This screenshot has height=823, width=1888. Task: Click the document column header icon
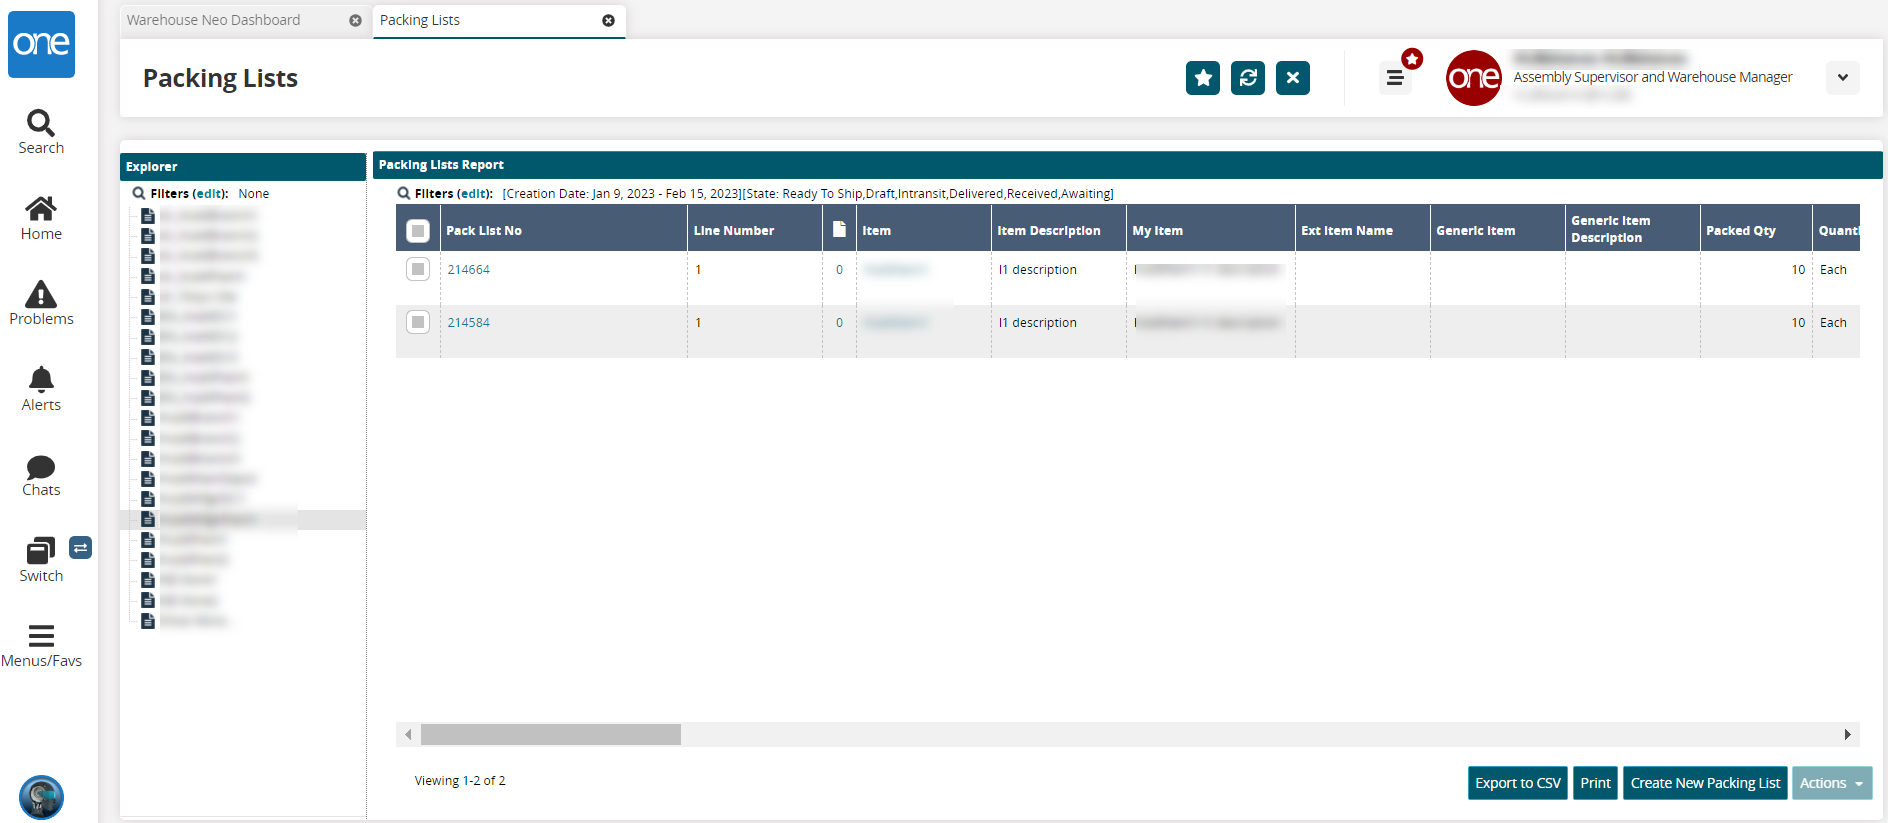tap(839, 229)
